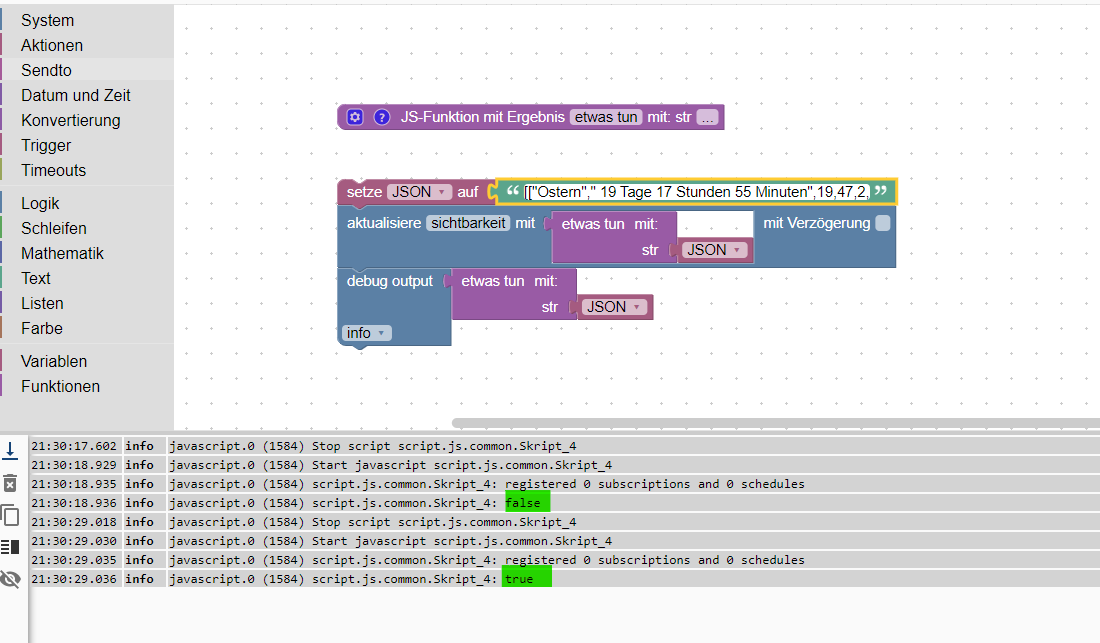This screenshot has width=1100, height=643.
Task: Click the 'etwas tun' function name field
Action: [x=606, y=117]
